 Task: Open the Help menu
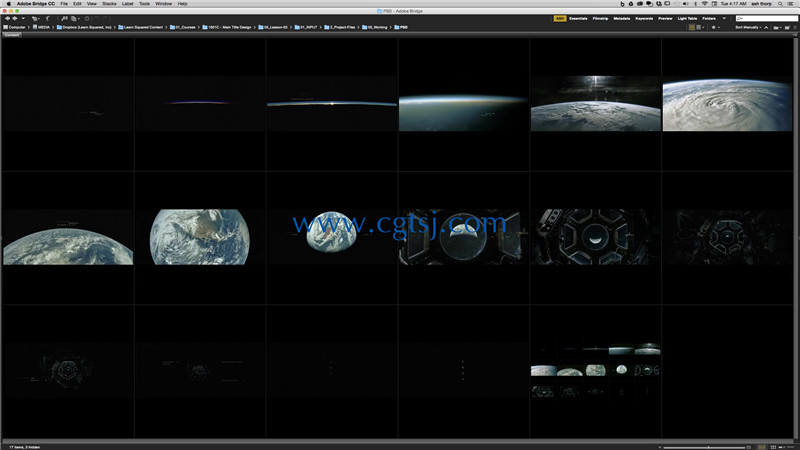pyautogui.click(x=183, y=4)
